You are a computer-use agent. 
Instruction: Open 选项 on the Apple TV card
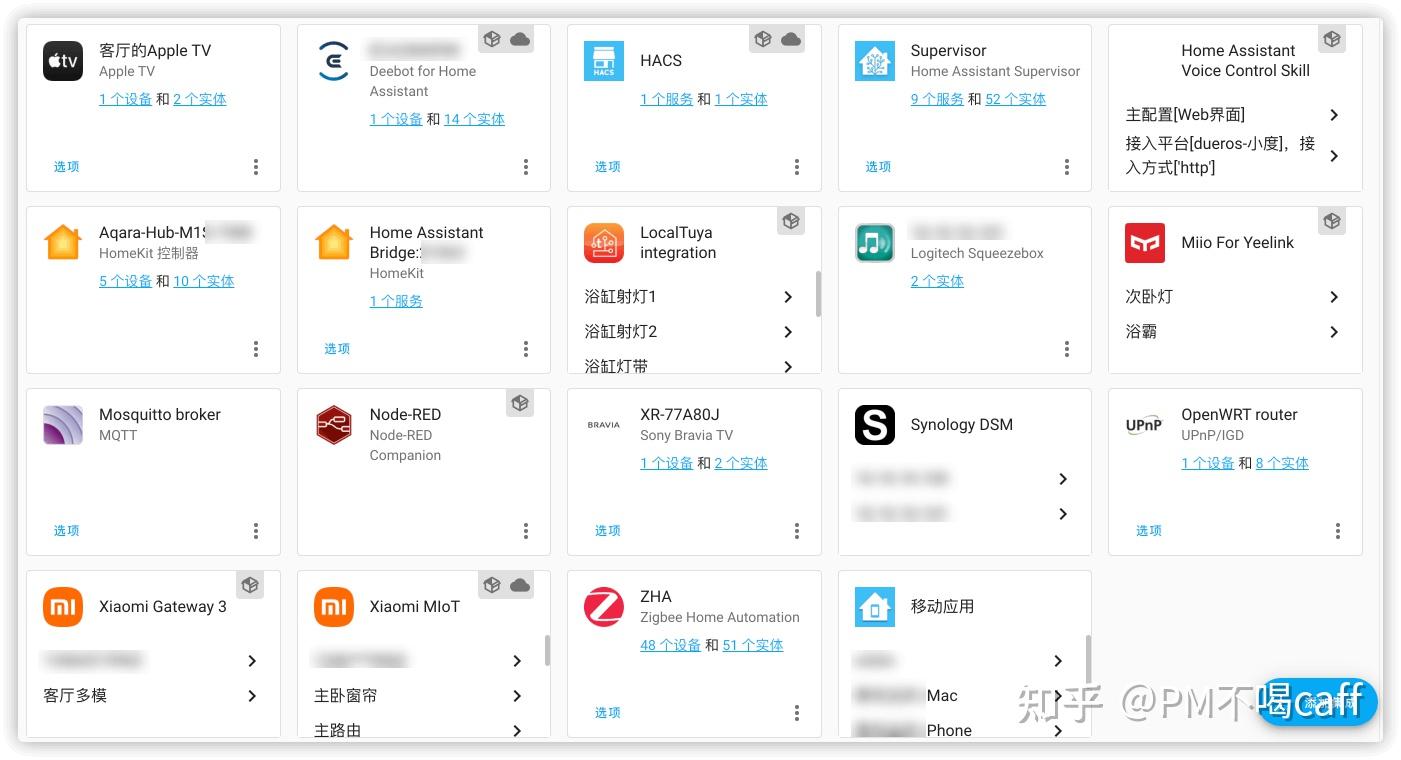(67, 167)
